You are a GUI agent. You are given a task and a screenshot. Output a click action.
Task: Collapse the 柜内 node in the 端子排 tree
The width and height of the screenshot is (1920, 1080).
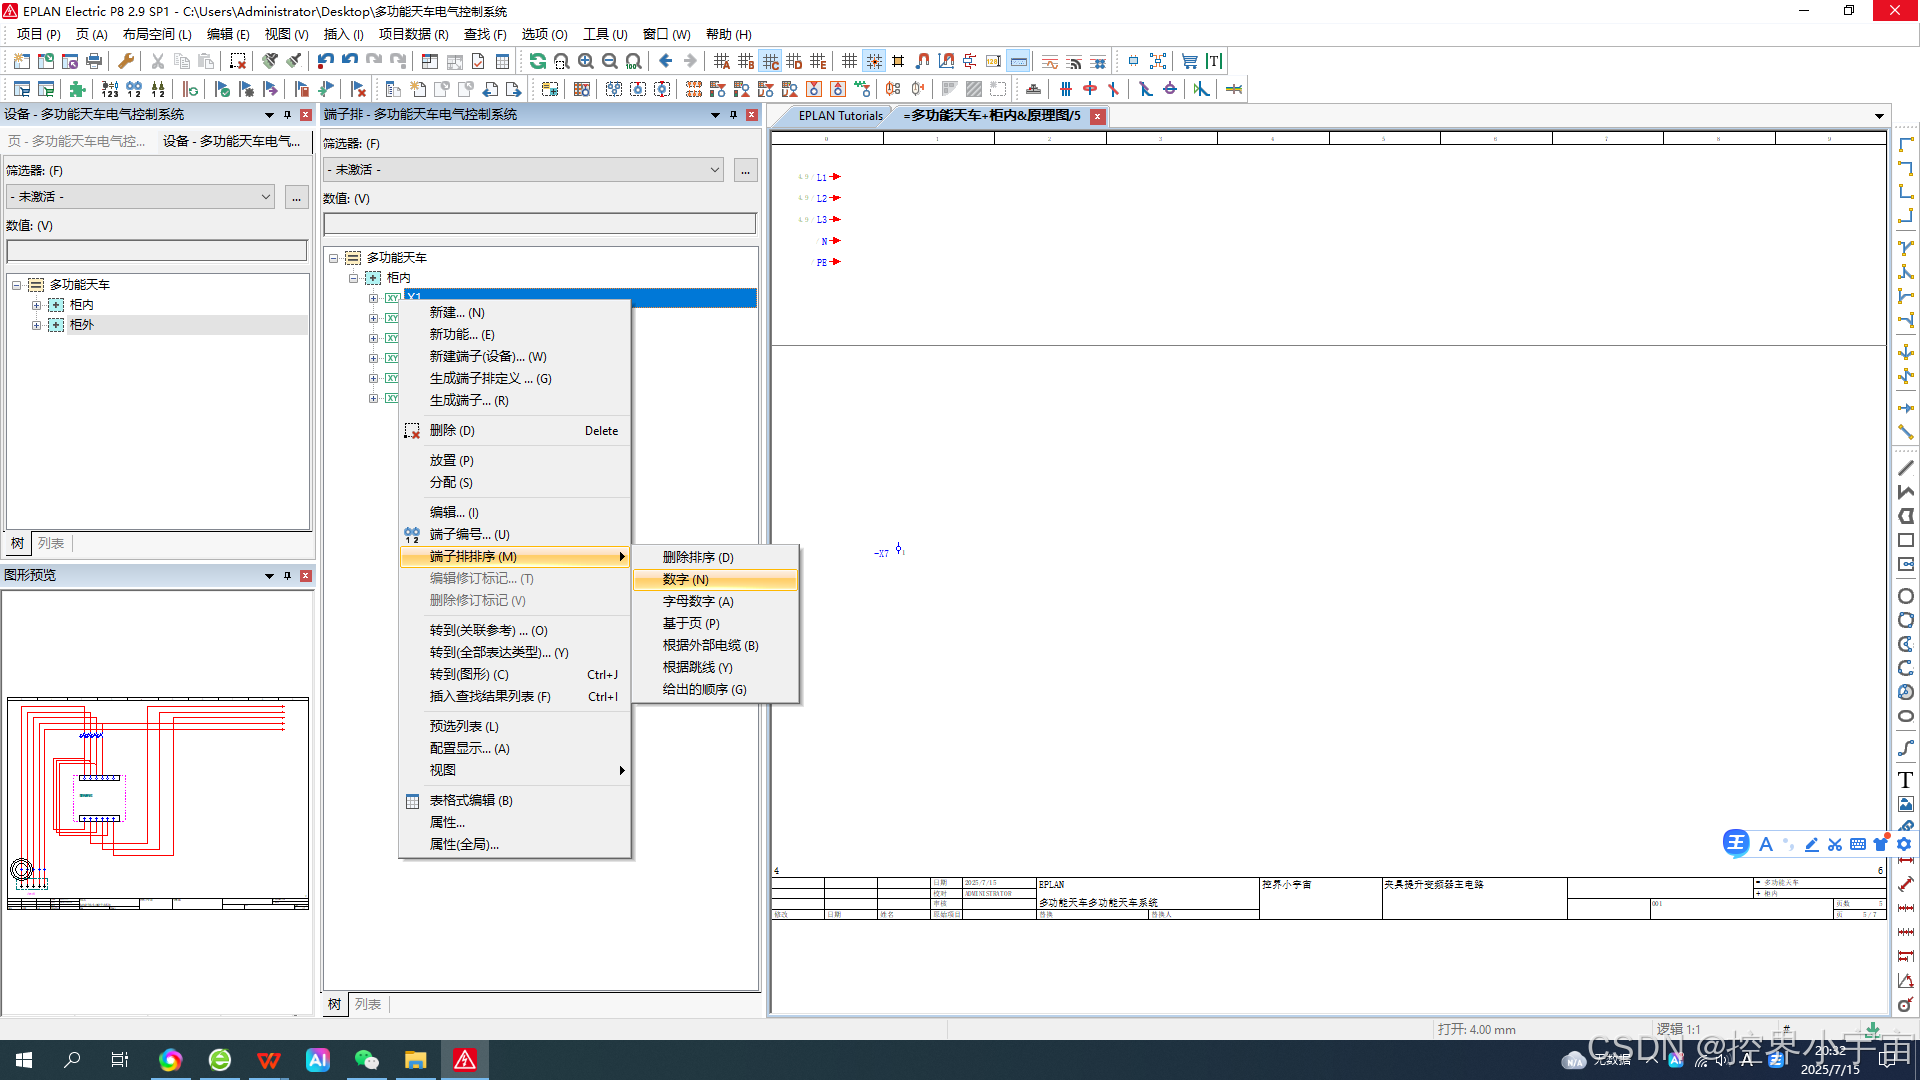(x=353, y=278)
